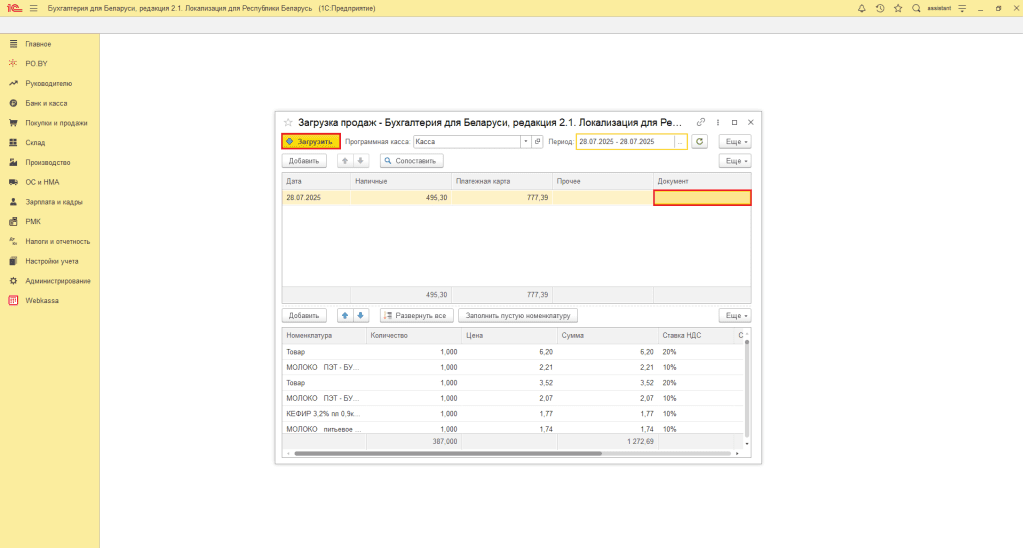Move the upper table row up

pyautogui.click(x=345, y=161)
